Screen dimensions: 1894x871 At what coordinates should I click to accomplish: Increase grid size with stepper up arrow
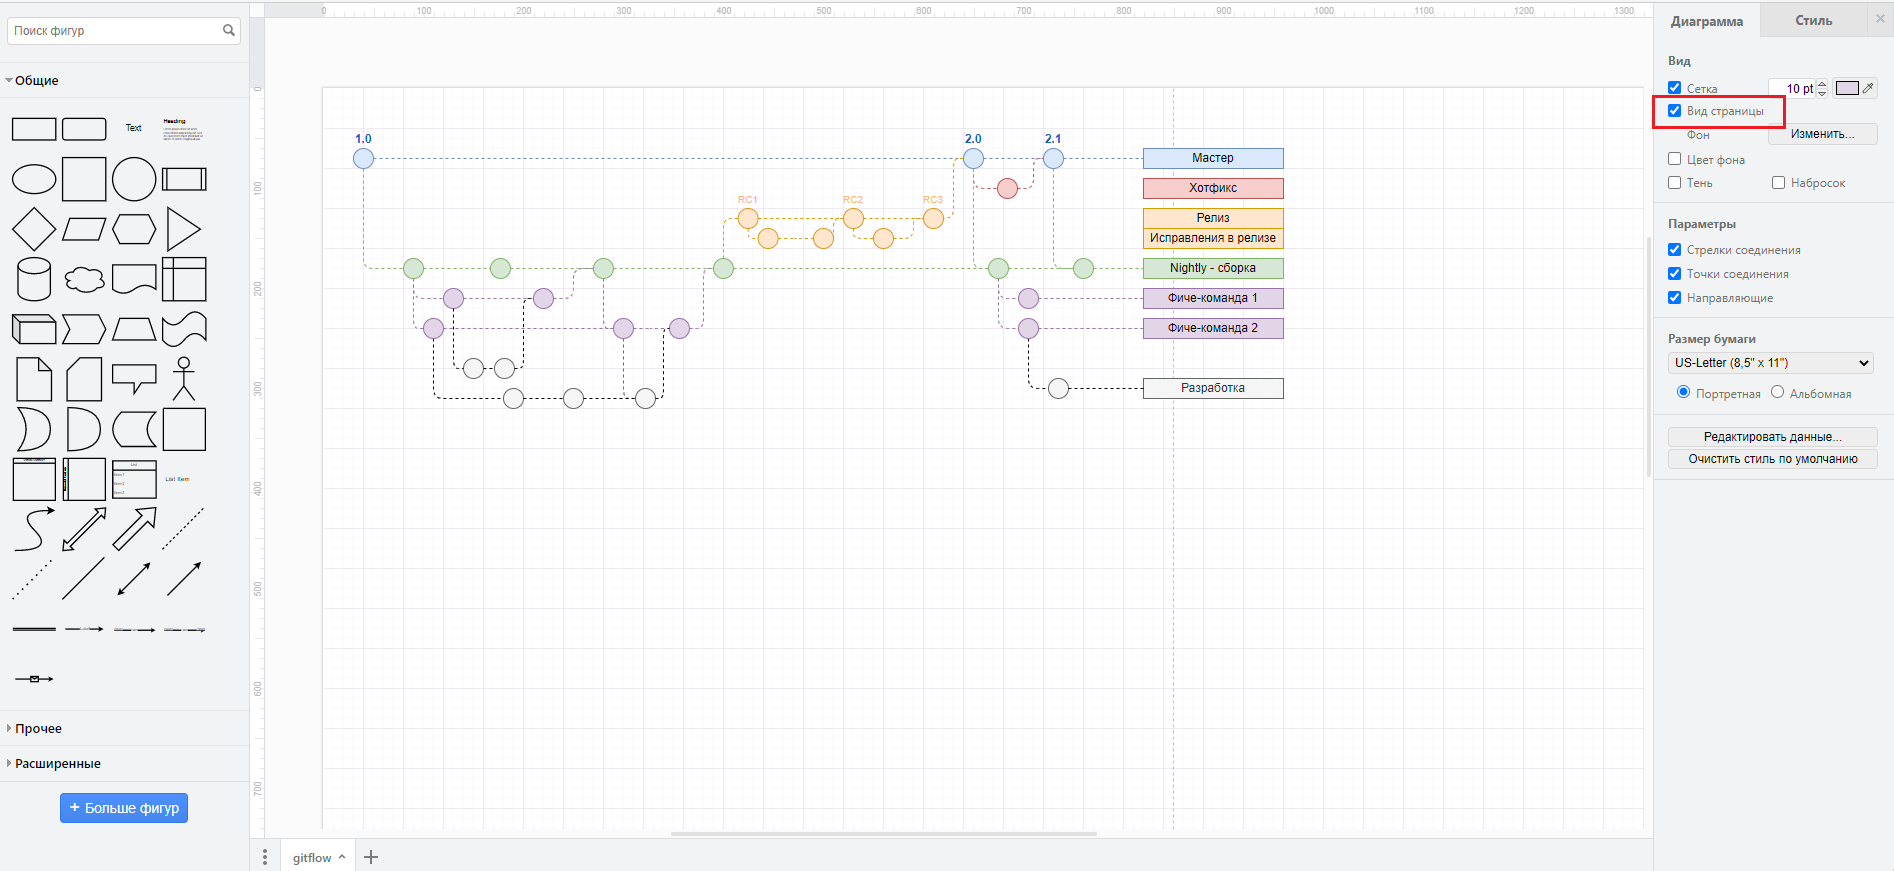[1822, 84]
